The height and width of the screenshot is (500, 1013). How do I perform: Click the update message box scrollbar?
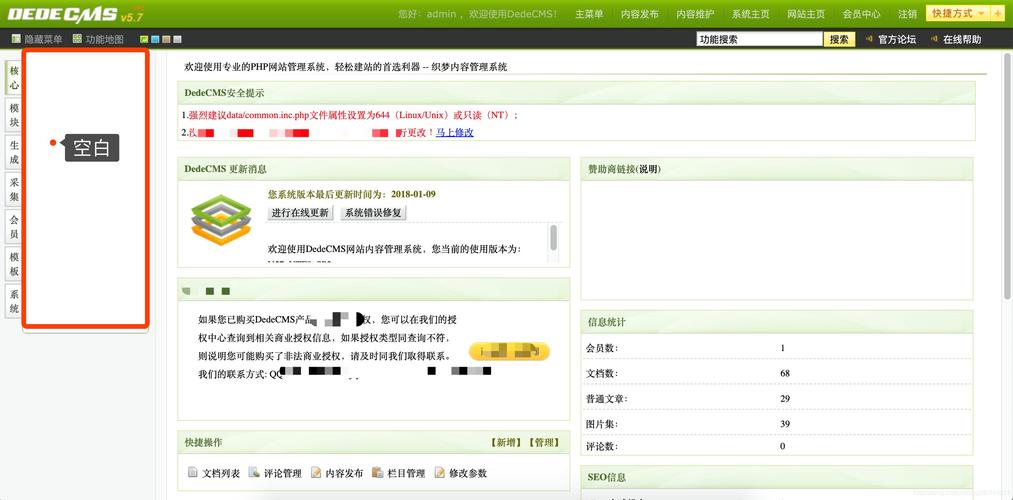coord(553,236)
